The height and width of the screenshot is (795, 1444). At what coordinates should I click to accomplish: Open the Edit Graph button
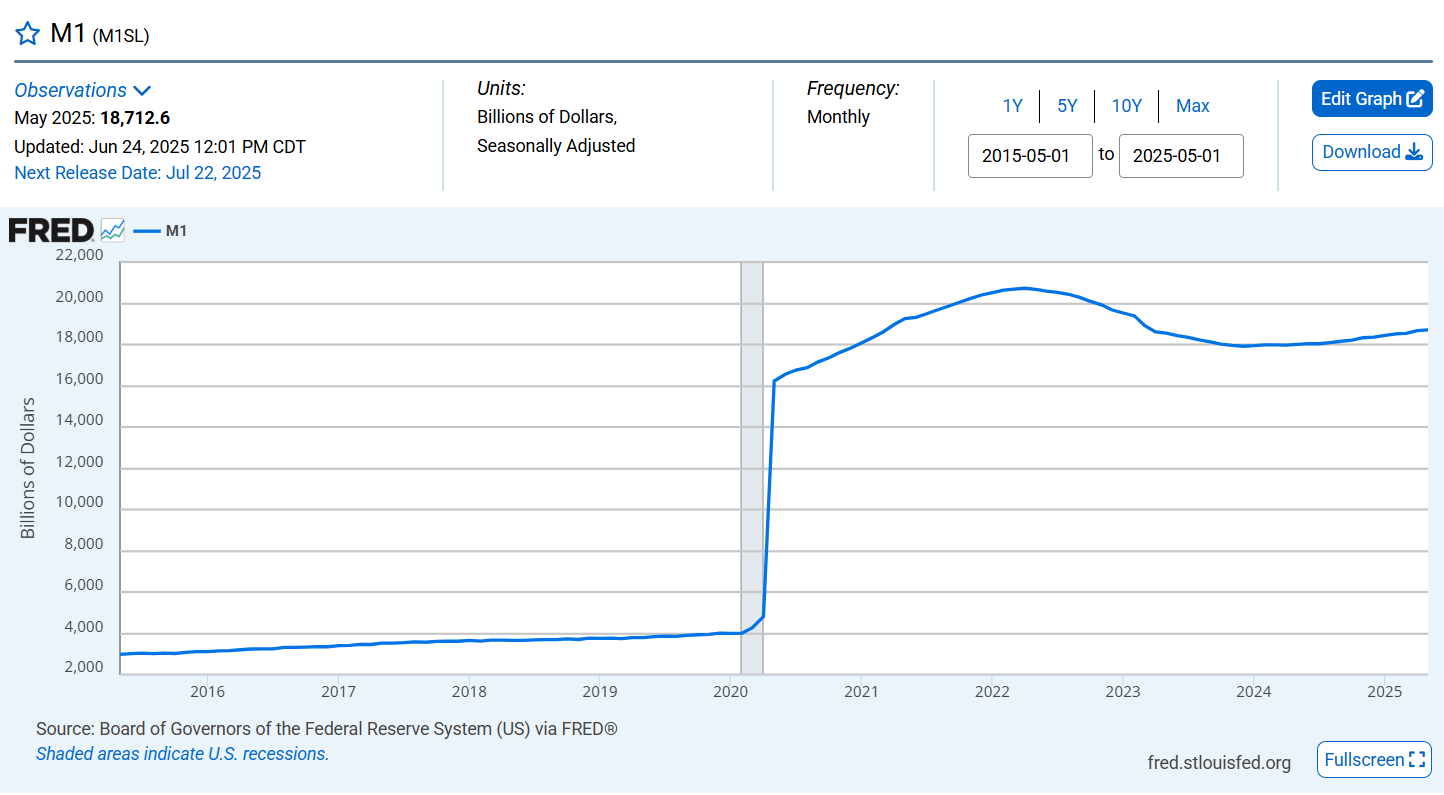[x=1372, y=99]
